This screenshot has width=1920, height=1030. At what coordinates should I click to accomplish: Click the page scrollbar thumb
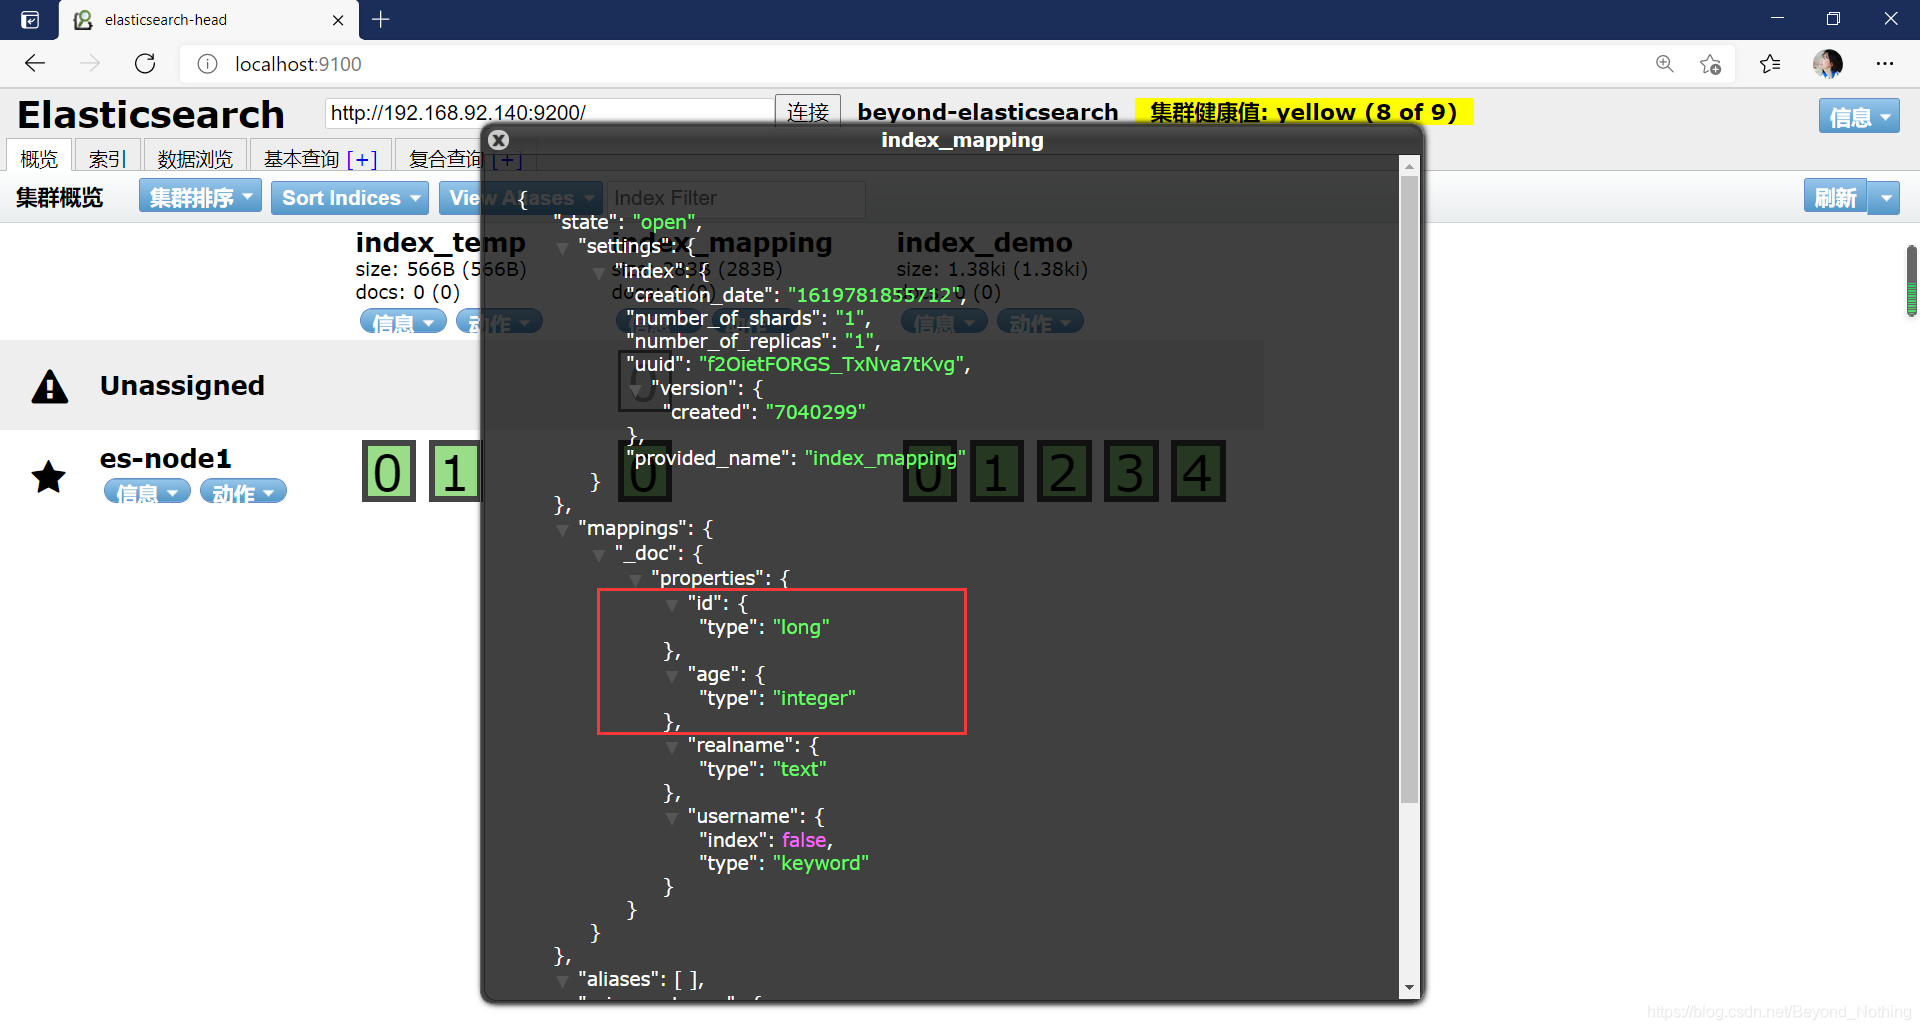1911,281
